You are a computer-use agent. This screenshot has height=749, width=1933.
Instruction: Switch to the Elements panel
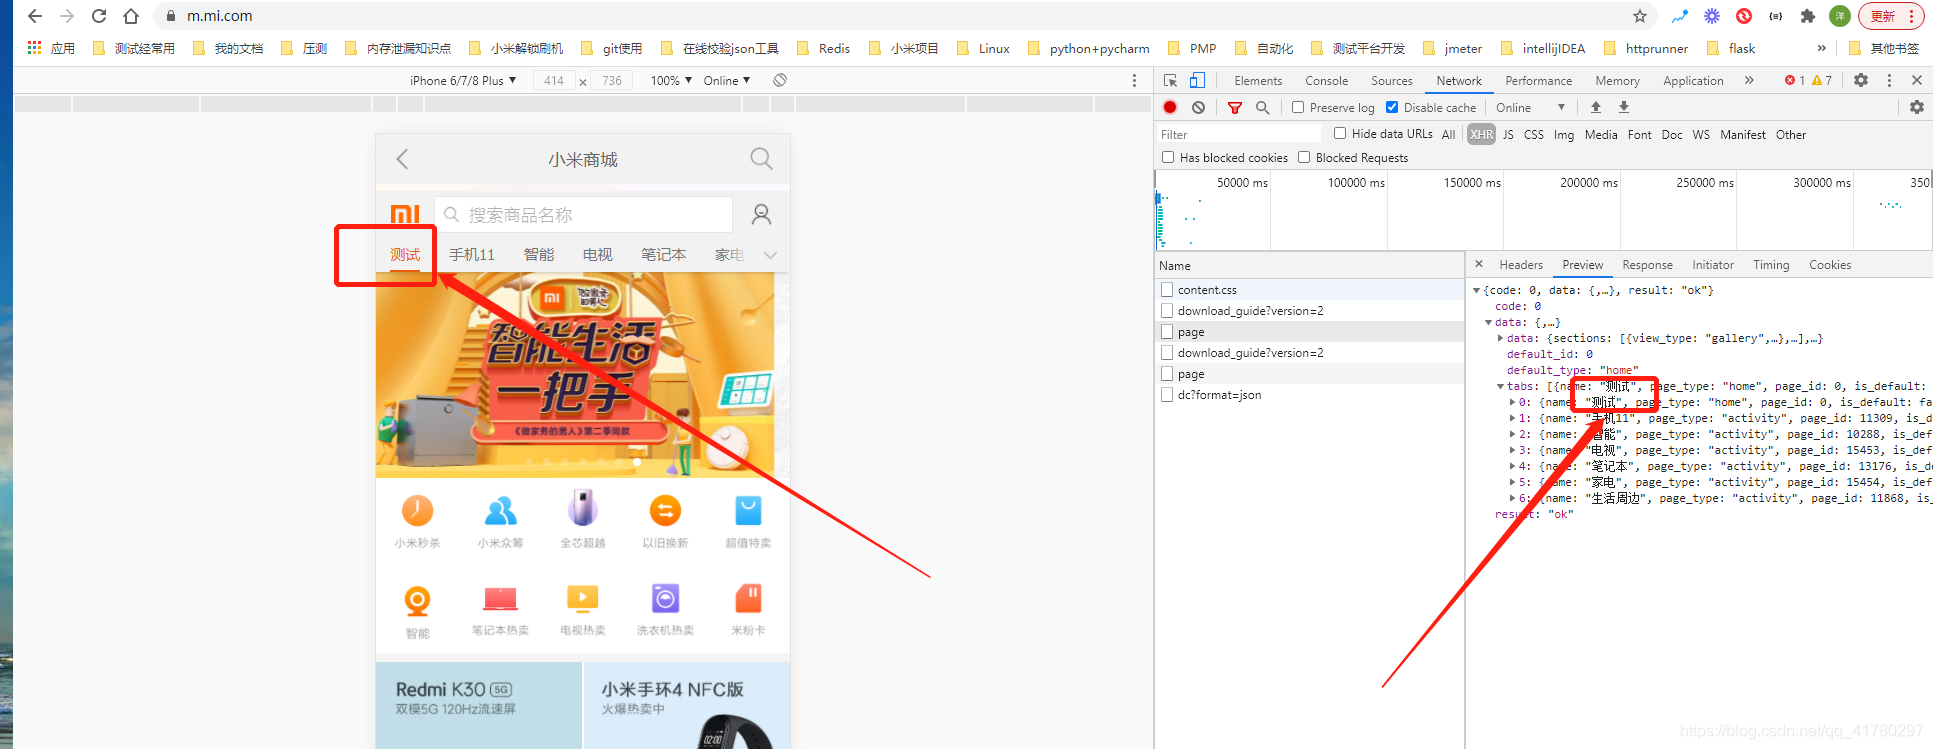[1258, 80]
